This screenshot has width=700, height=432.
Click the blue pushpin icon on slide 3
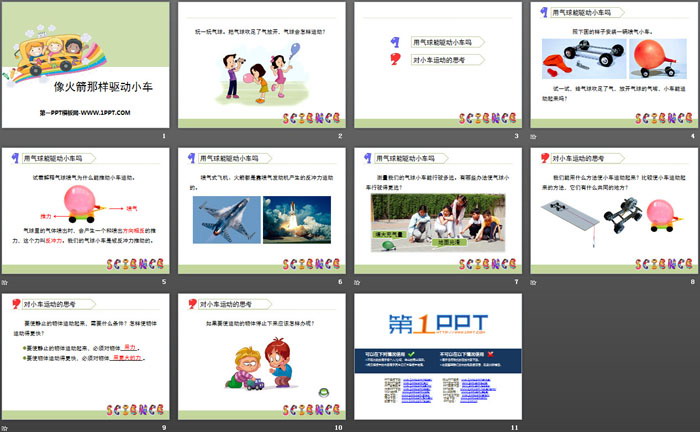(396, 43)
